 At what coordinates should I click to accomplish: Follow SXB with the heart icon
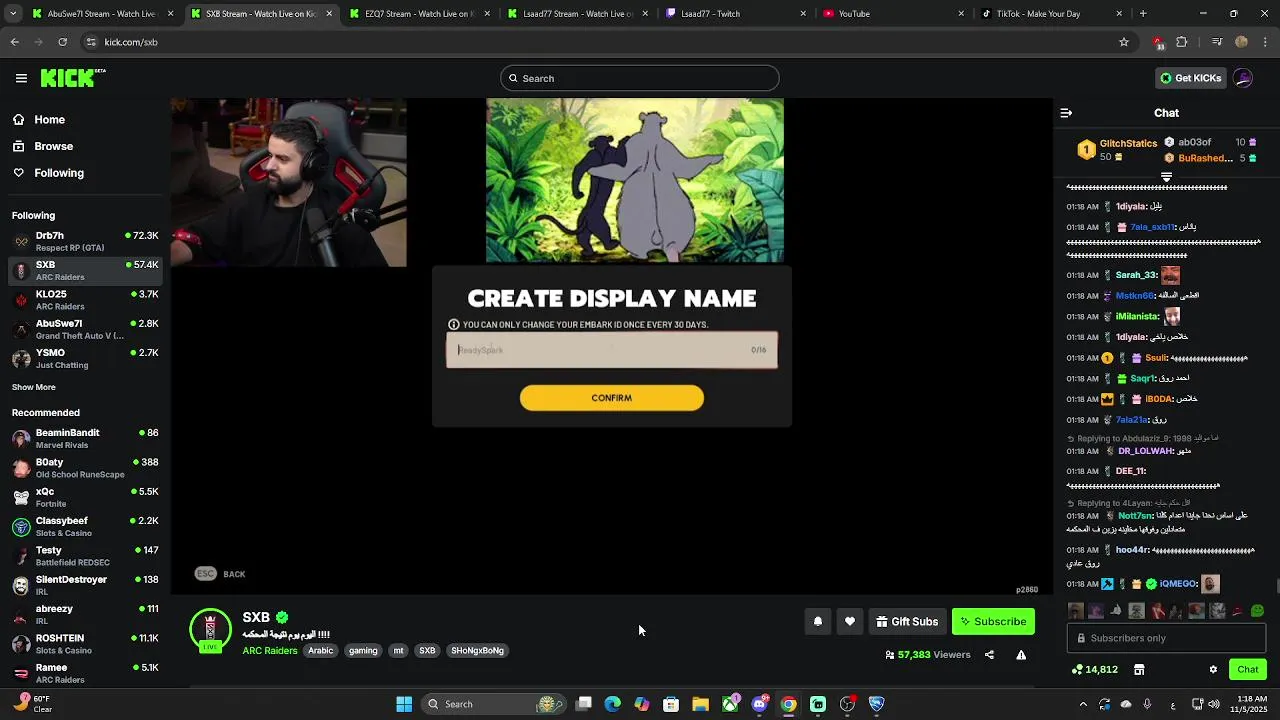[x=849, y=622]
